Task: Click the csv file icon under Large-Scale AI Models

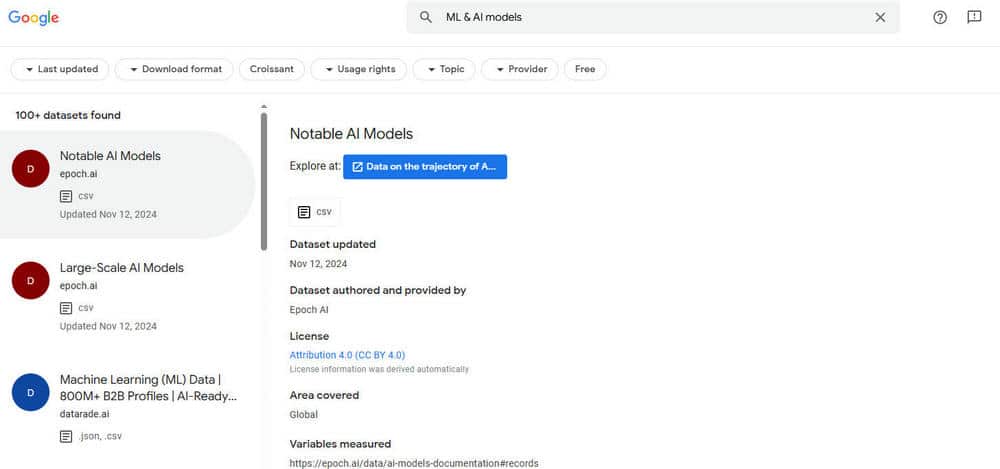Action: click(66, 308)
